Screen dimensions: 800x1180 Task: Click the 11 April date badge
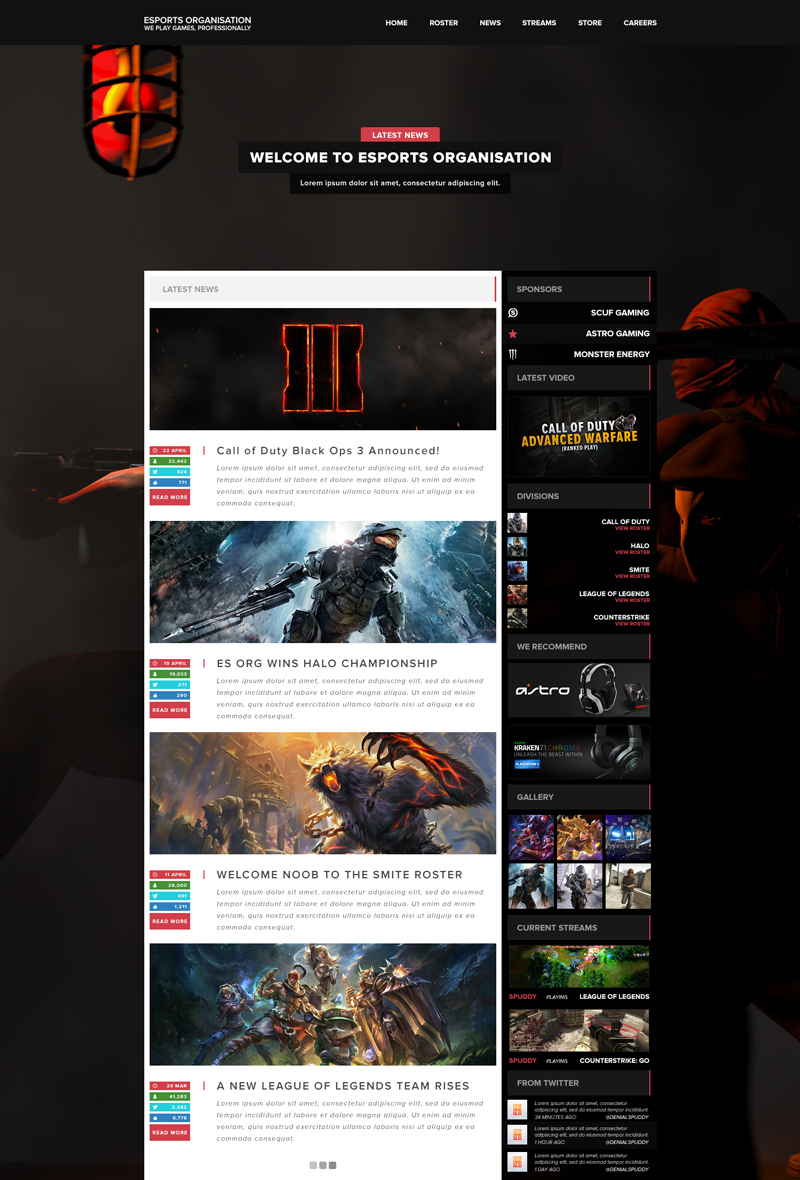point(169,874)
